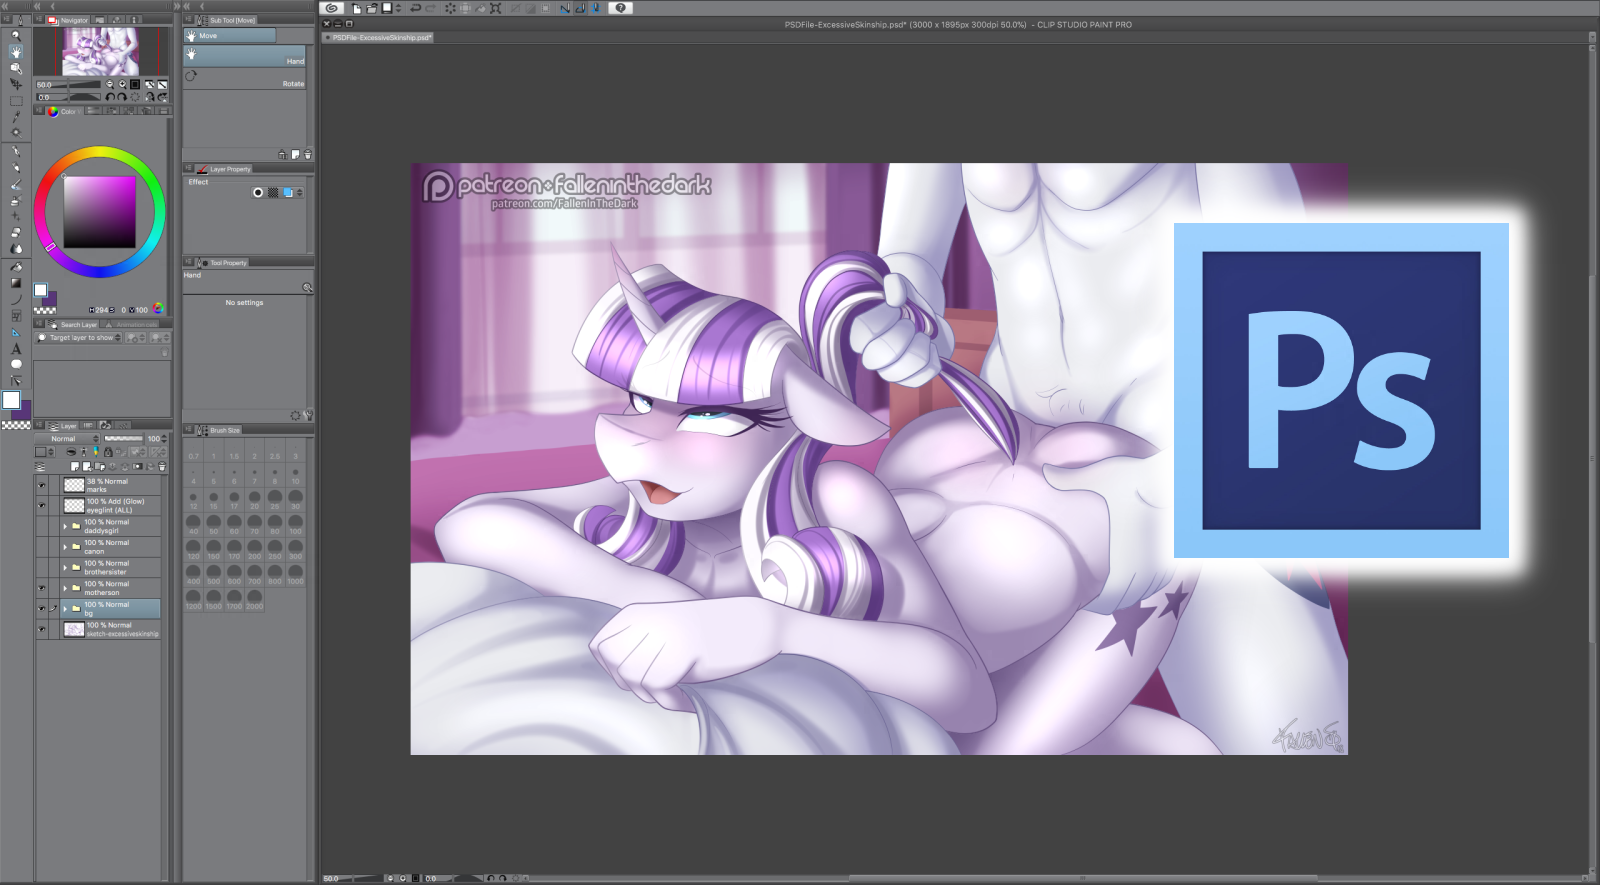Select the Zoom magnifier tool
The height and width of the screenshot is (885, 1600).
[15, 36]
